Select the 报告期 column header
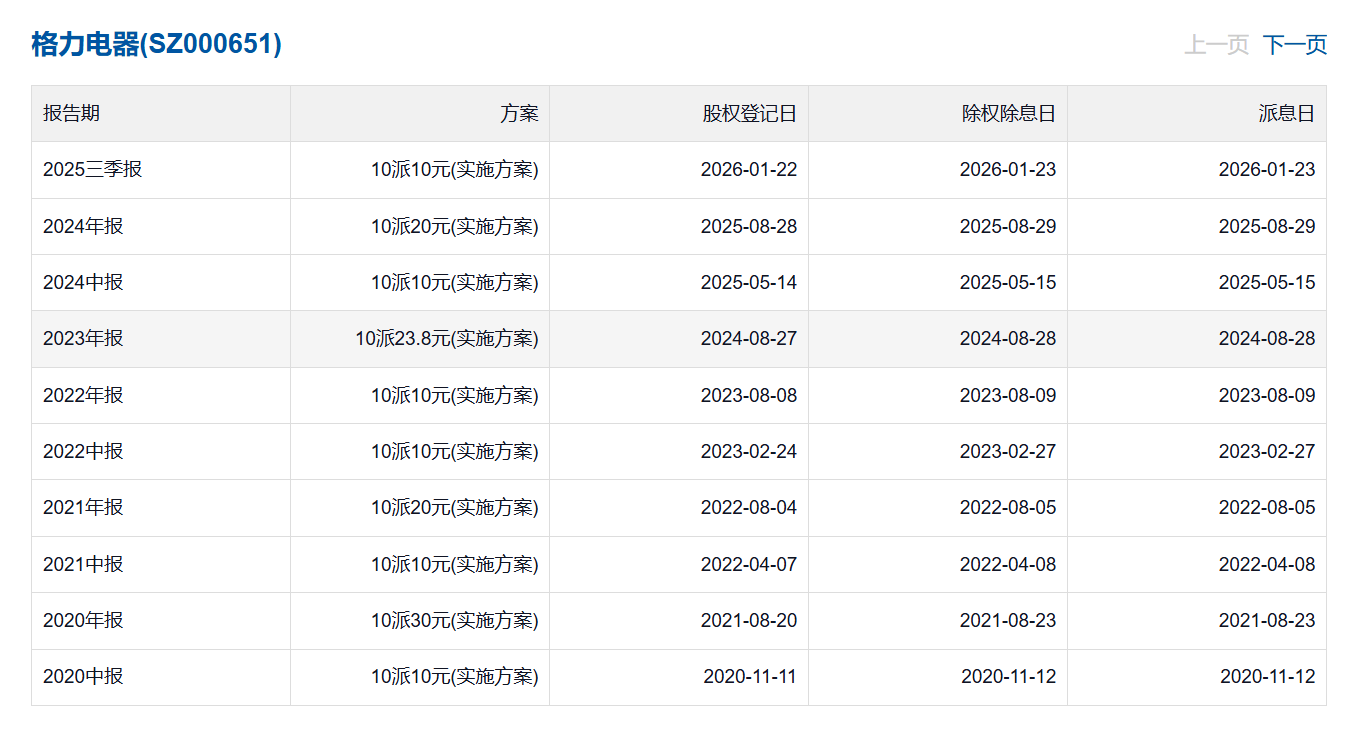1368x729 pixels. [71, 113]
